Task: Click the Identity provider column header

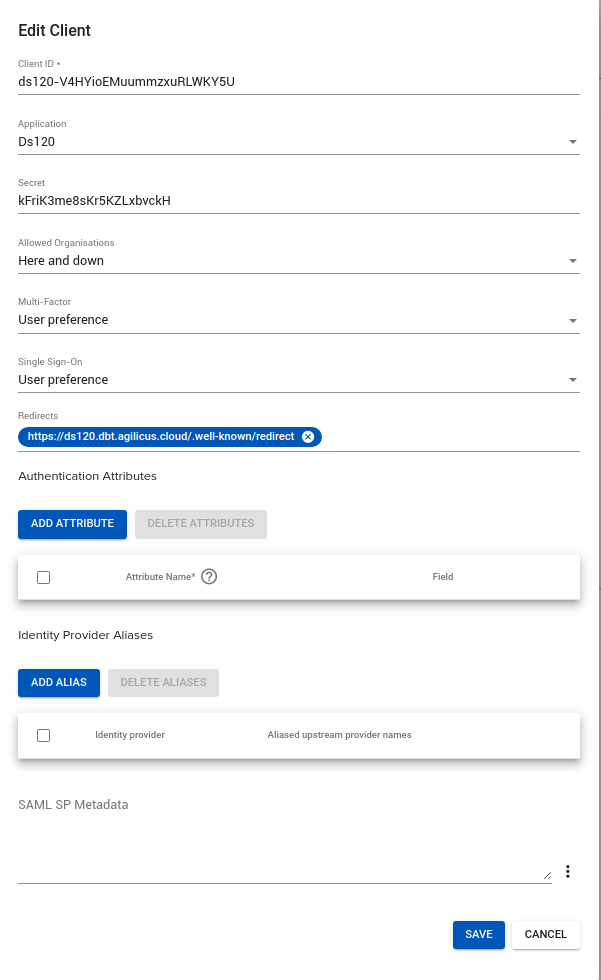Action: tap(130, 735)
